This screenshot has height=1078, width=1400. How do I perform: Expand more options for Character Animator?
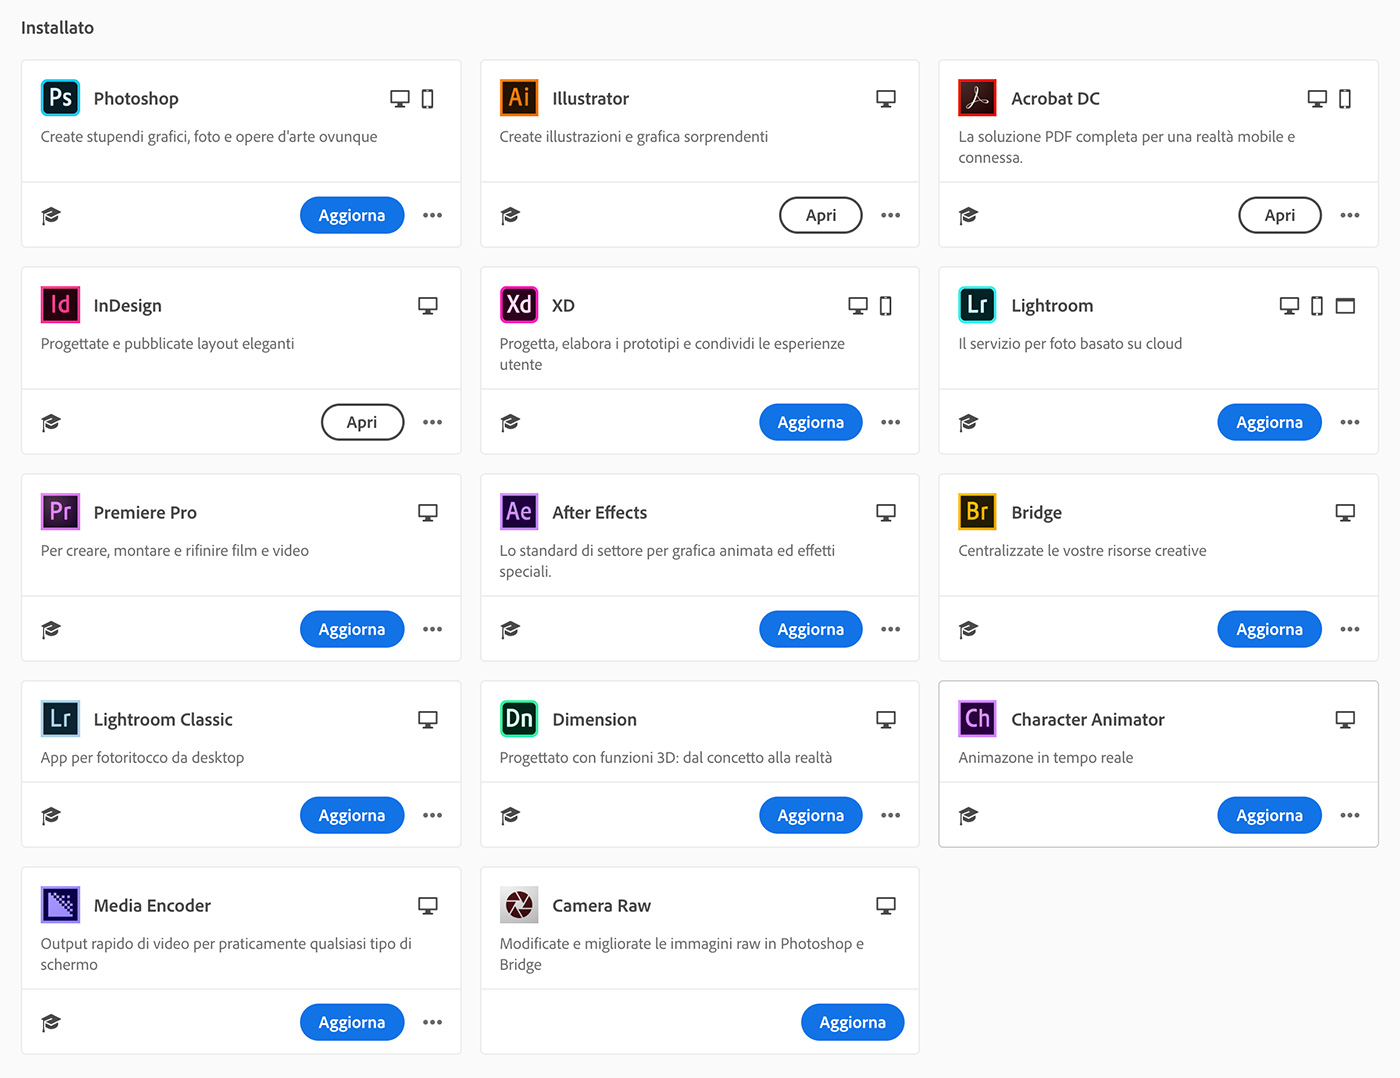pos(1350,815)
